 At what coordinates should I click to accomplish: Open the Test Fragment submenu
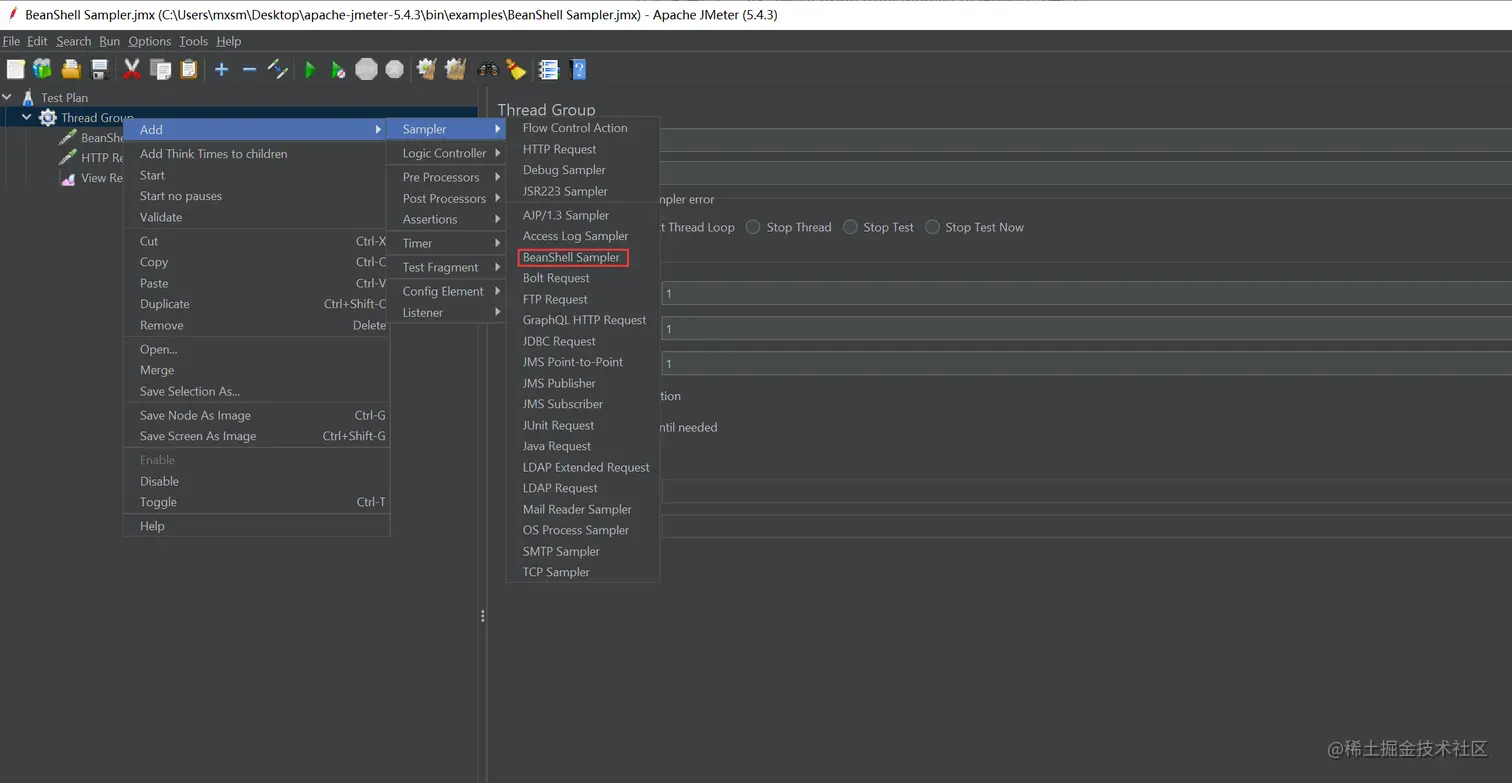click(445, 267)
